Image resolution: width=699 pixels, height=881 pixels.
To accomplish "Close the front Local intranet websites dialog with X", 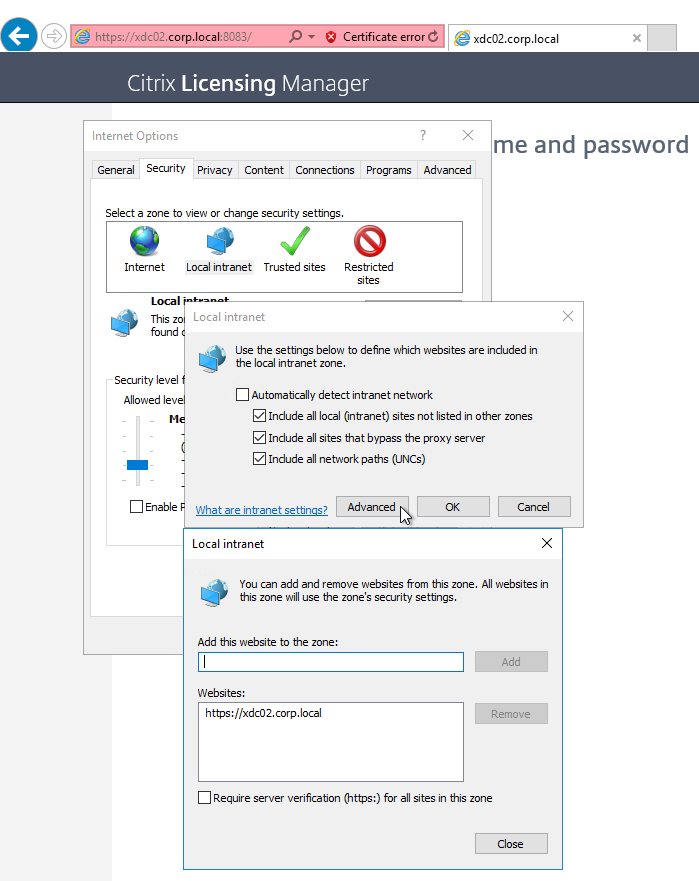I will pyautogui.click(x=547, y=543).
